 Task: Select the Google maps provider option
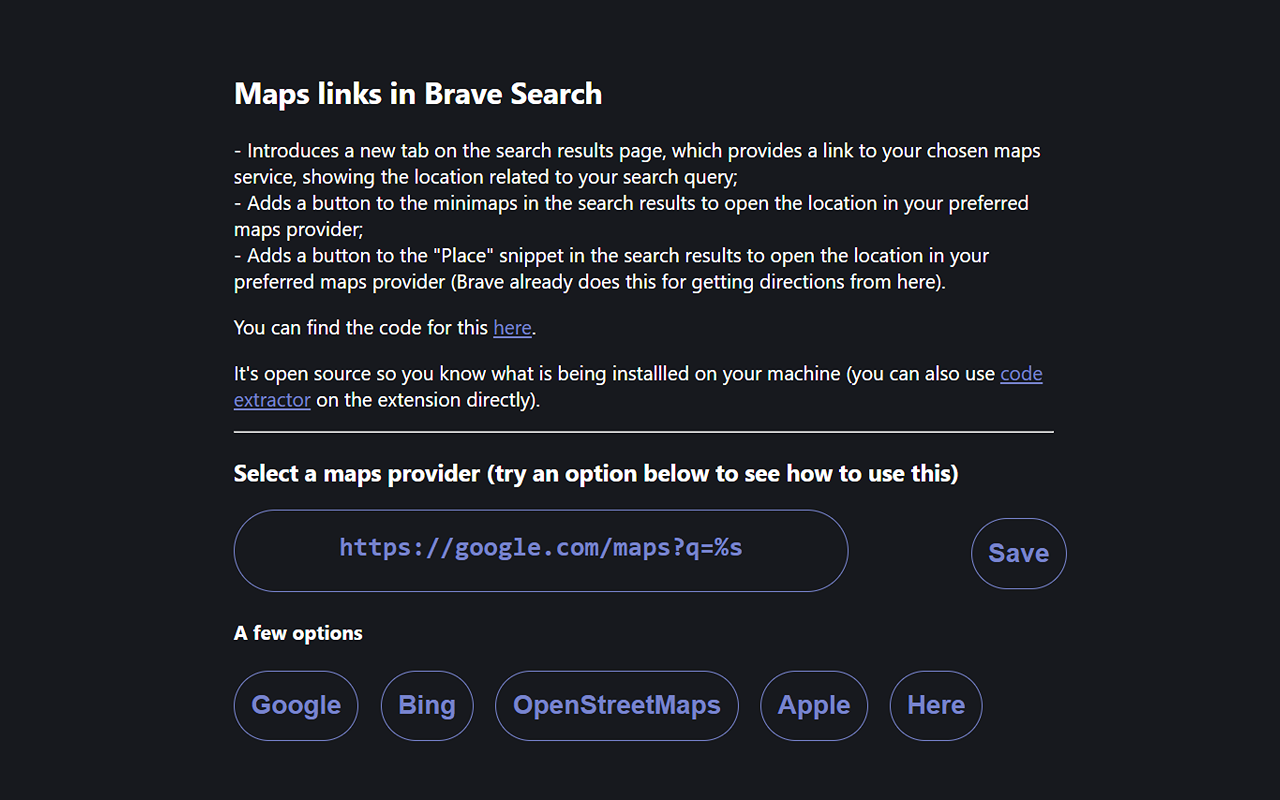point(296,705)
